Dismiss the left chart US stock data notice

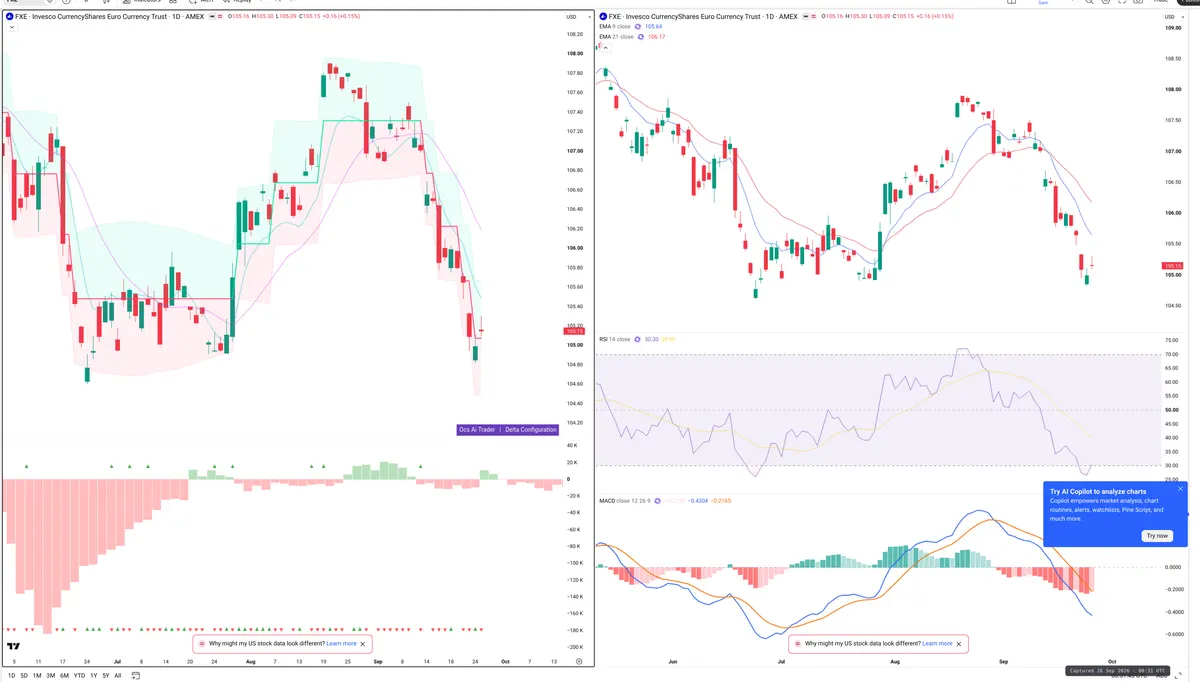click(x=363, y=644)
